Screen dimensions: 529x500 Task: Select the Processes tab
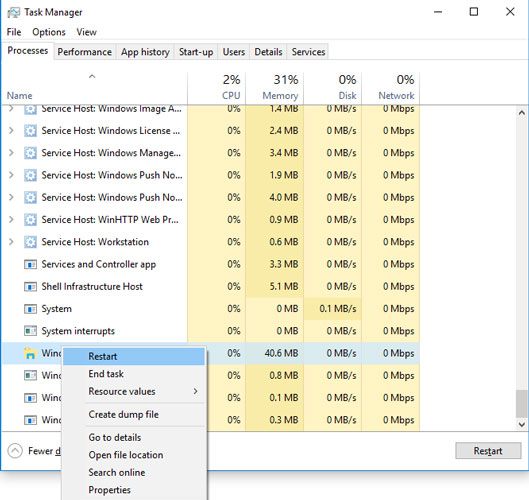pos(28,51)
